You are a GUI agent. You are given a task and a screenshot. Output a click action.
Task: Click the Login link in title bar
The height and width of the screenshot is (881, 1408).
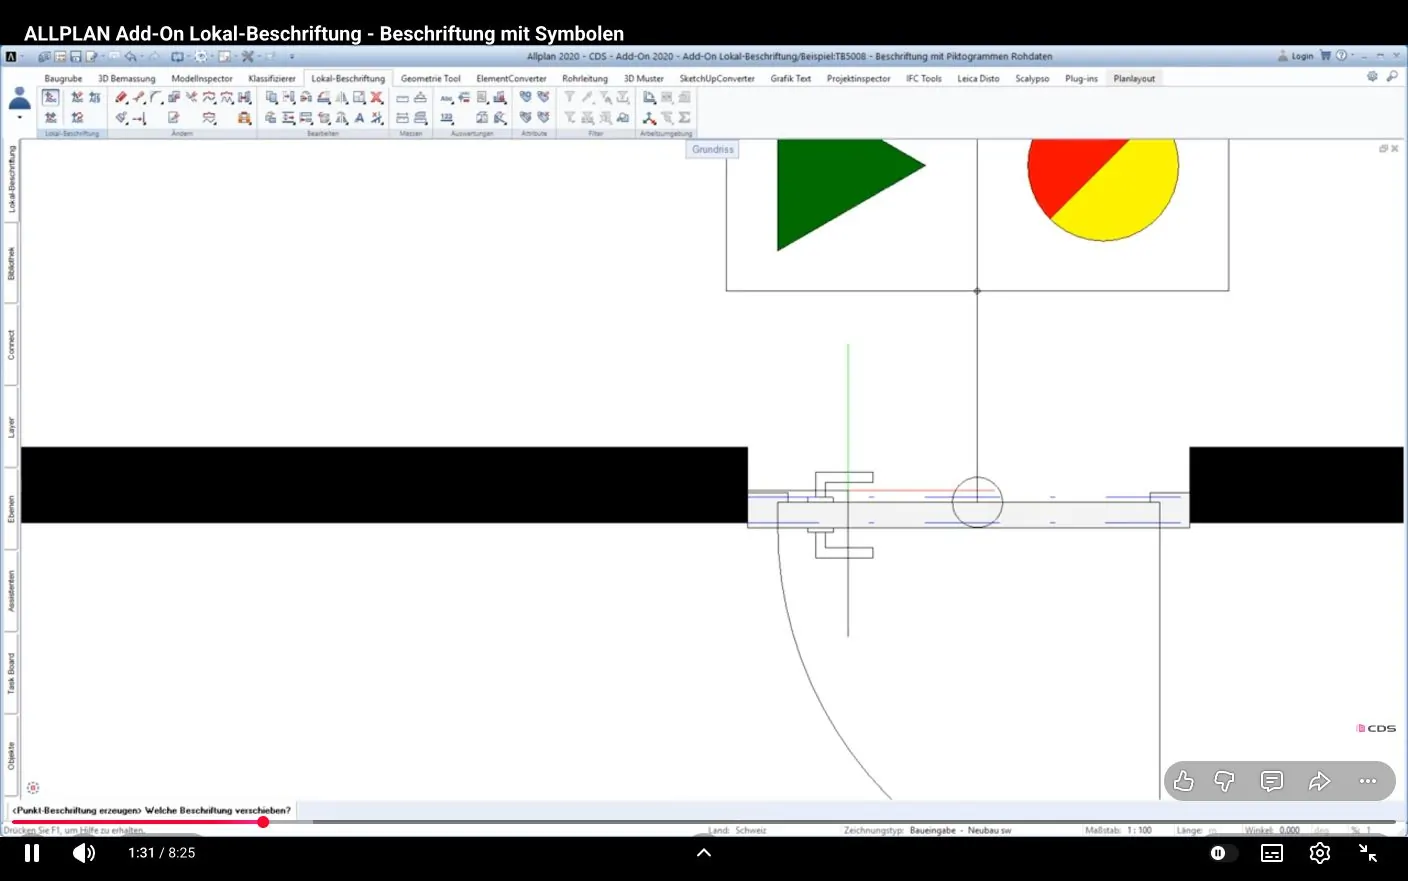point(1302,56)
